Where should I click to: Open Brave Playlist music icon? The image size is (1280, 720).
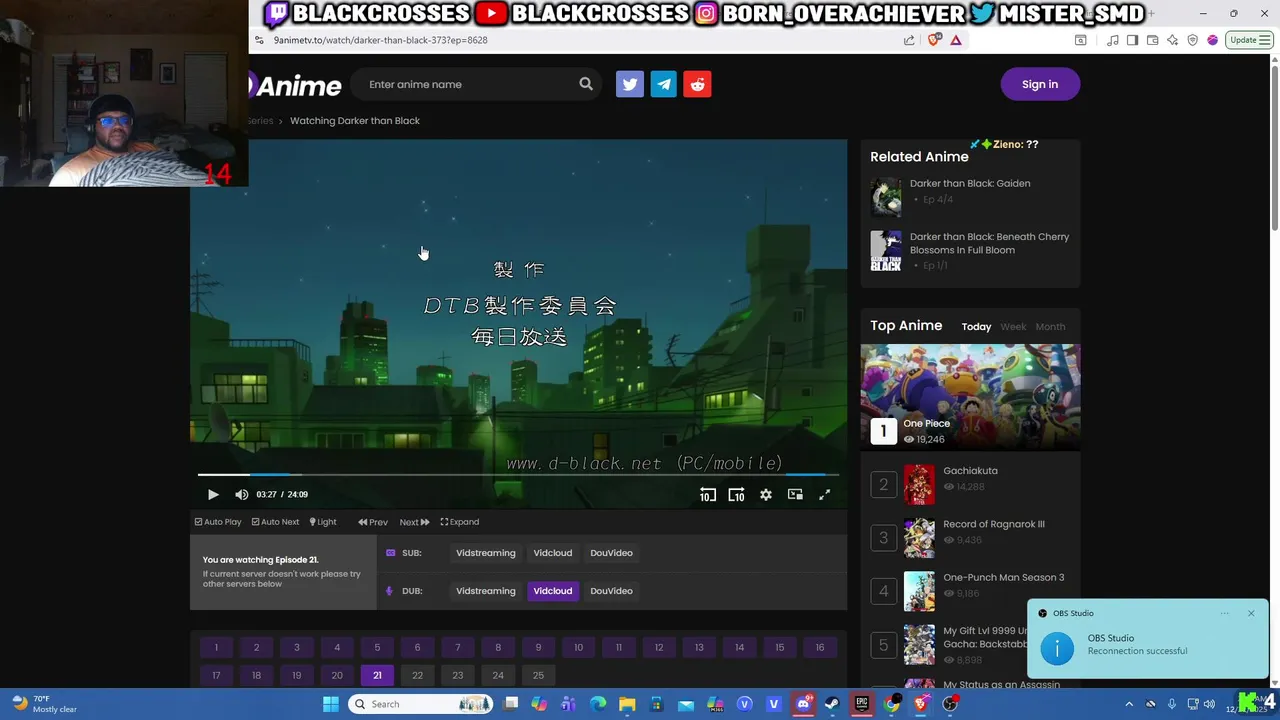[1113, 40]
